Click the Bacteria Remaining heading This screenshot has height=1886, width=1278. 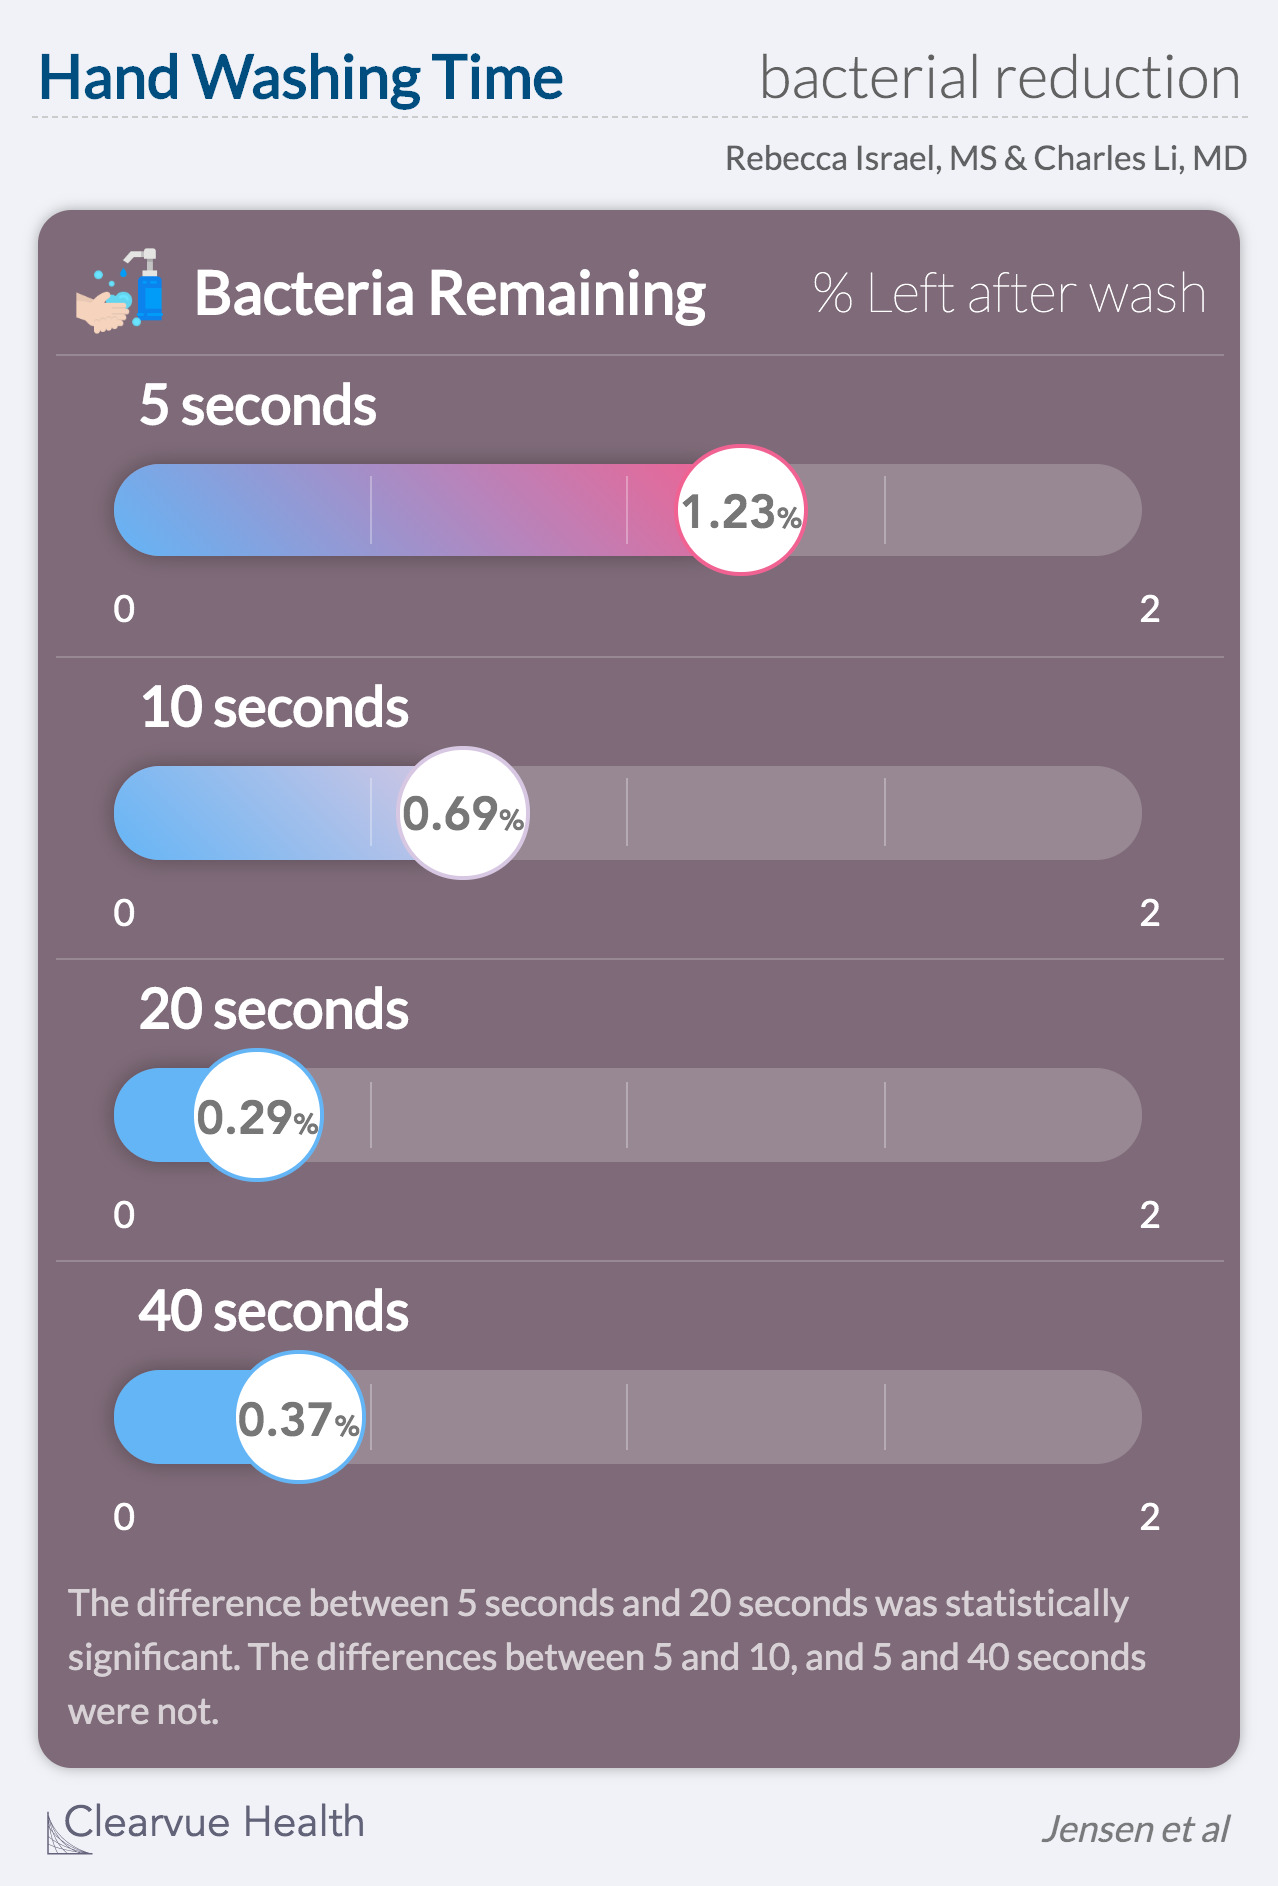(x=450, y=294)
